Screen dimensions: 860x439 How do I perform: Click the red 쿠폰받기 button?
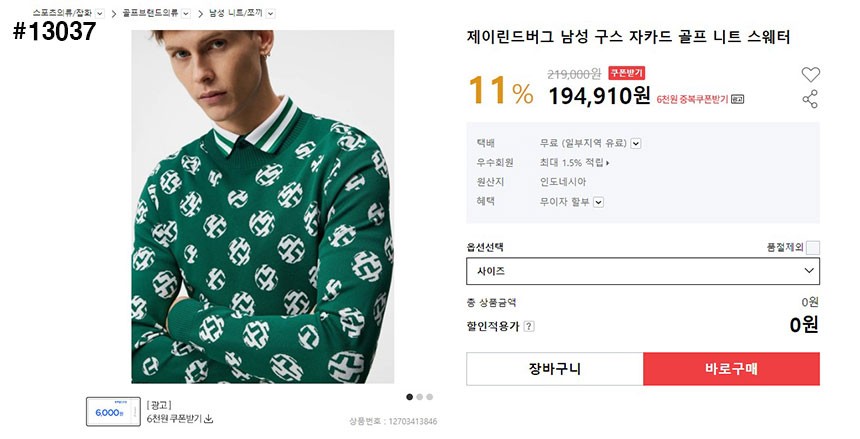point(627,73)
